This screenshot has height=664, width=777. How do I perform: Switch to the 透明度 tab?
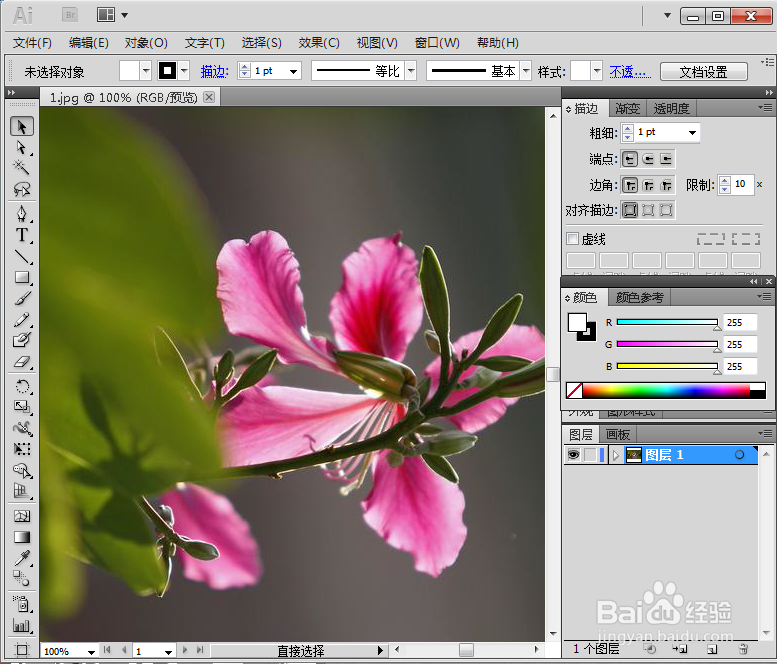pyautogui.click(x=671, y=108)
